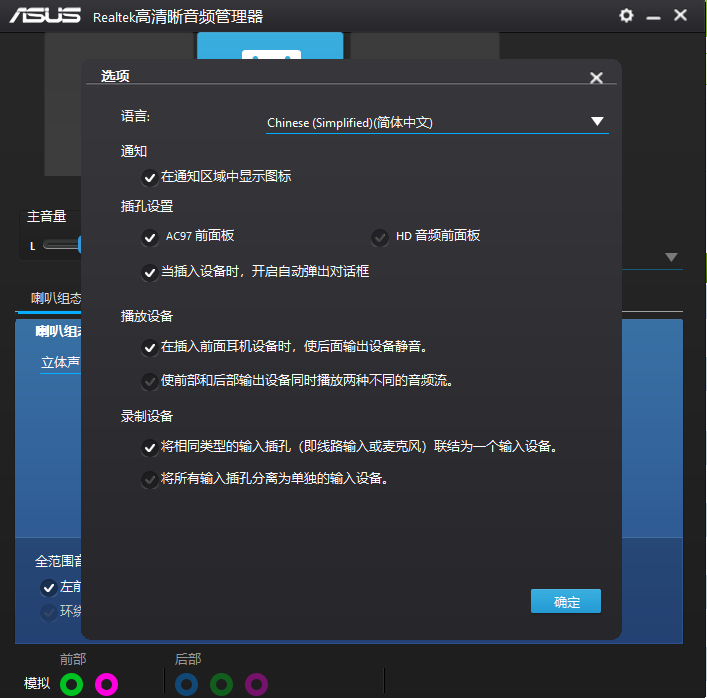Close the Realtek audio manager window
Image resolution: width=707 pixels, height=698 pixels.
(680, 15)
